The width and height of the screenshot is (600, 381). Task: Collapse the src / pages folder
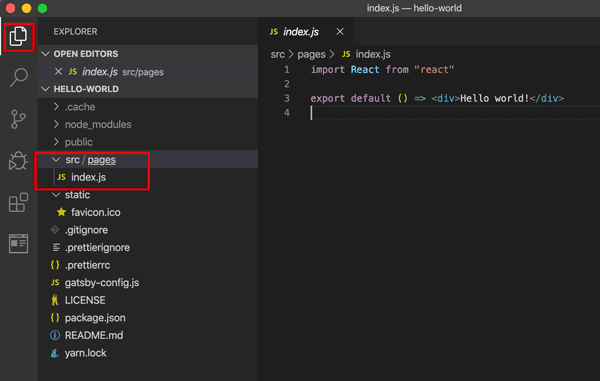(x=56, y=160)
